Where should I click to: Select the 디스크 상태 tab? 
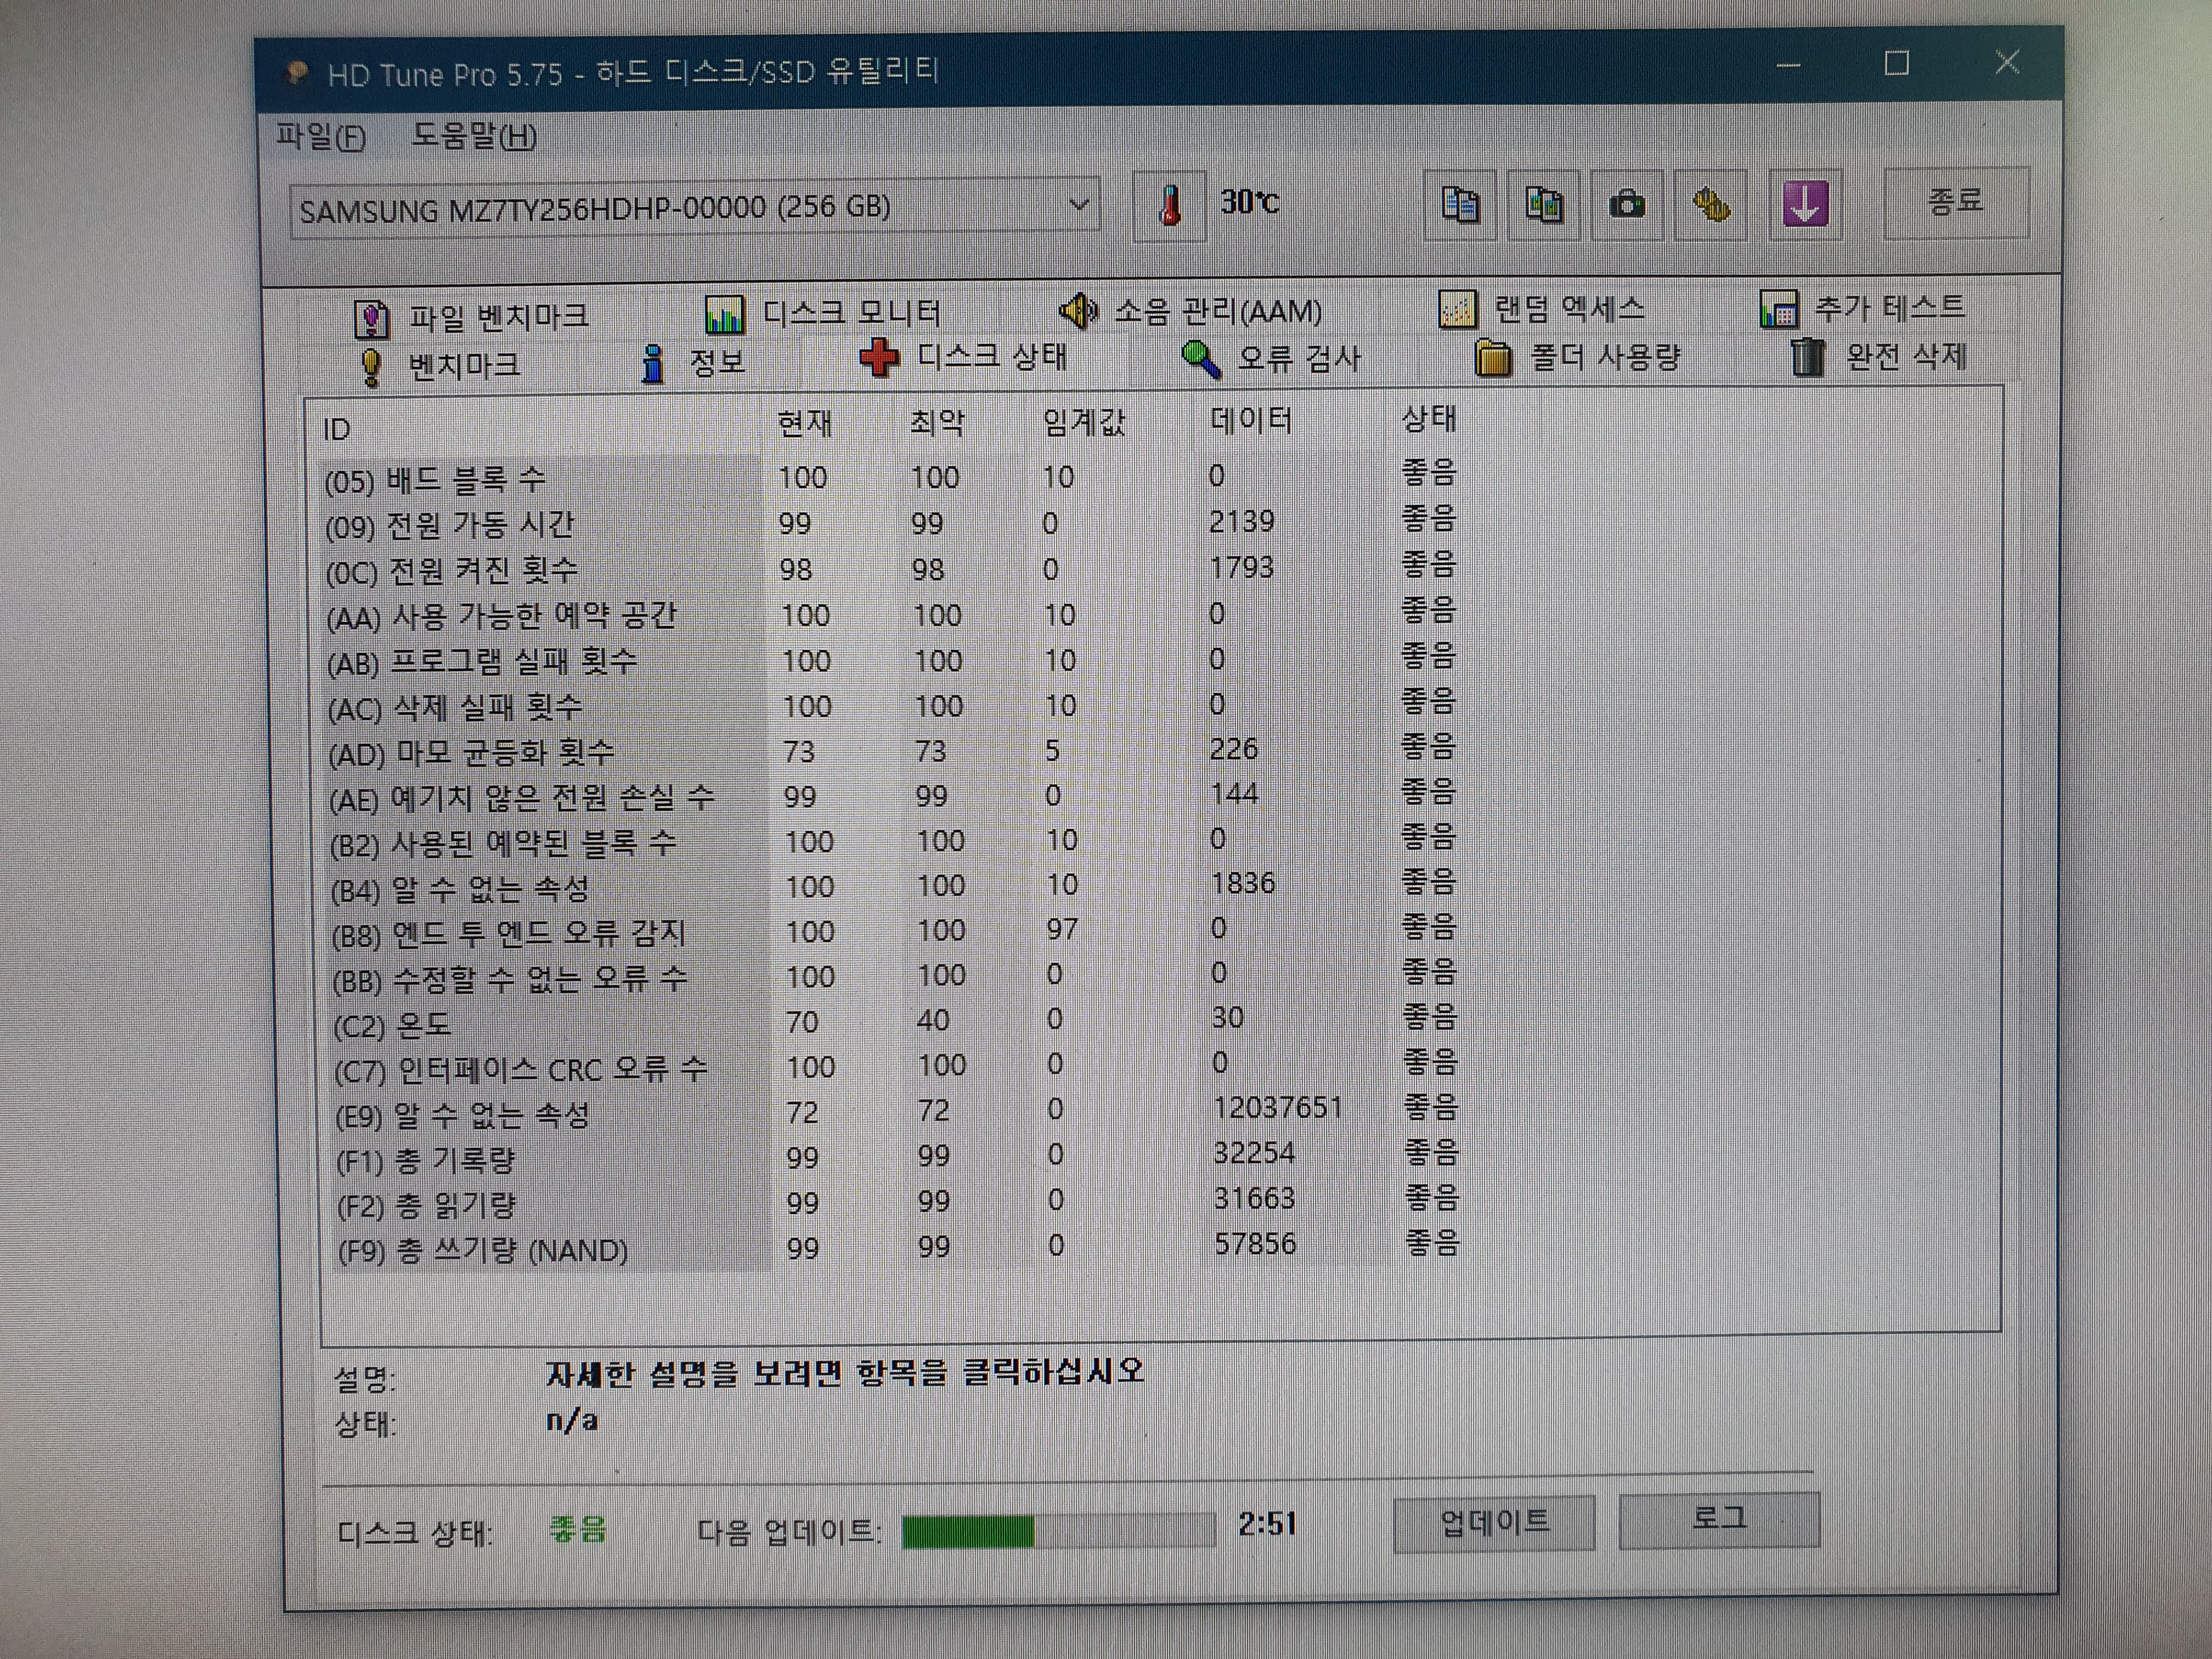964,357
